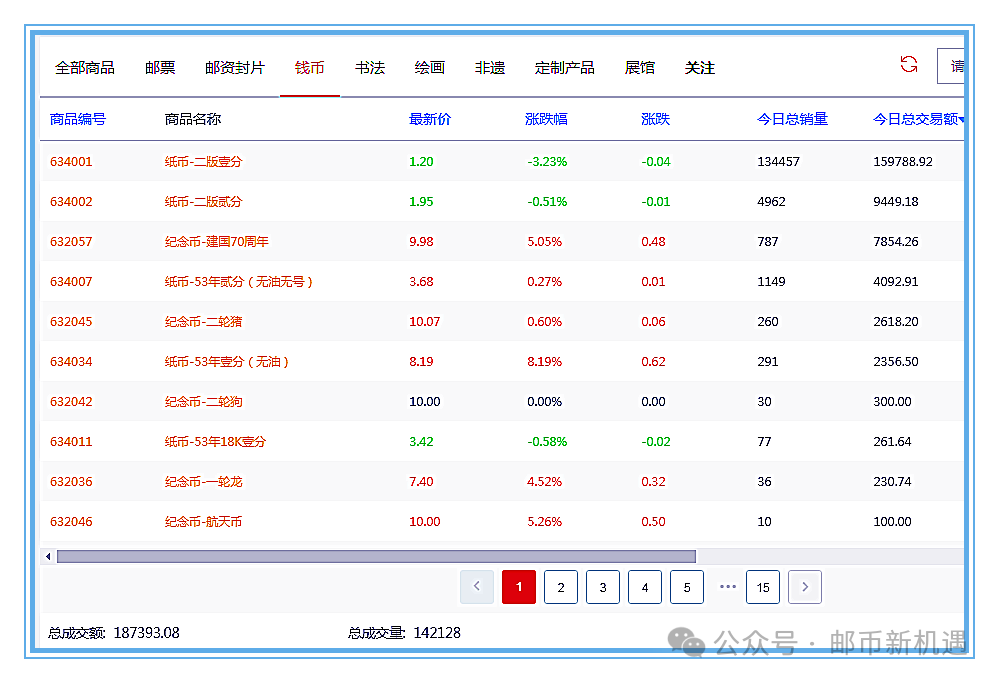Click the -3.23% change value
Image resolution: width=999 pixels, height=683 pixels.
[547, 162]
